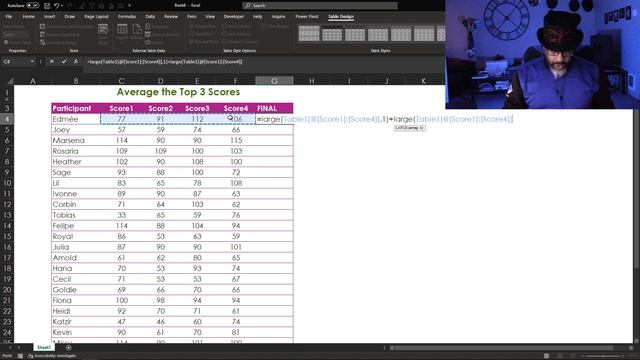Toggle the AutoSave switch
Image resolution: width=640 pixels, height=360 pixels.
(x=33, y=6)
